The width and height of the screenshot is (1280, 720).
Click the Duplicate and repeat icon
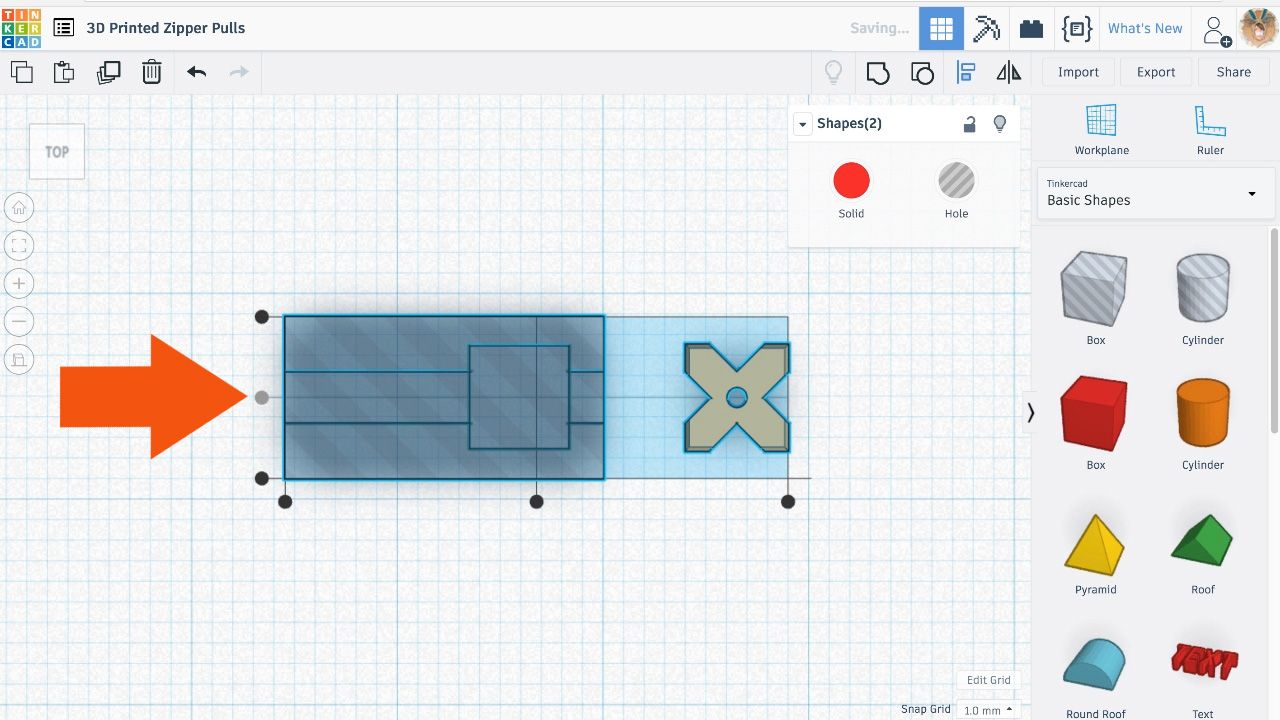tap(108, 72)
